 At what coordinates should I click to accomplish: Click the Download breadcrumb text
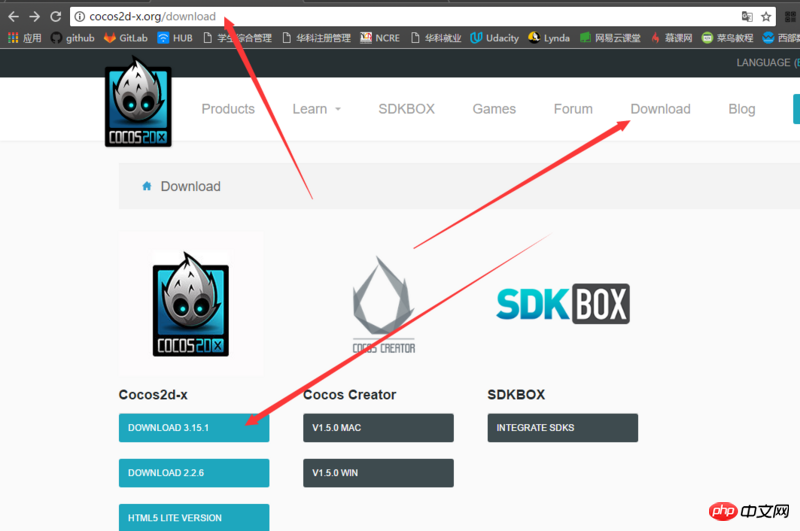190,186
